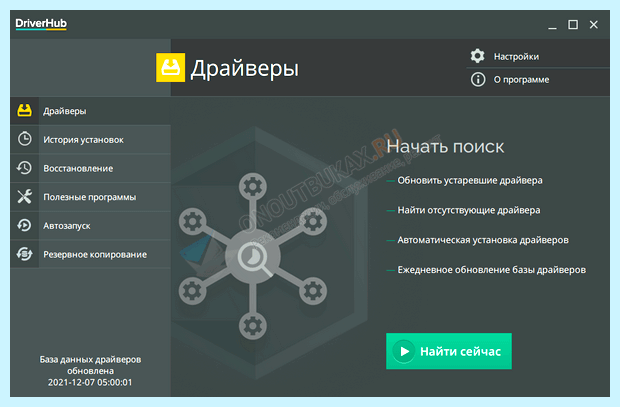
Task: Click the Начать поиск heading
Action: point(445,147)
